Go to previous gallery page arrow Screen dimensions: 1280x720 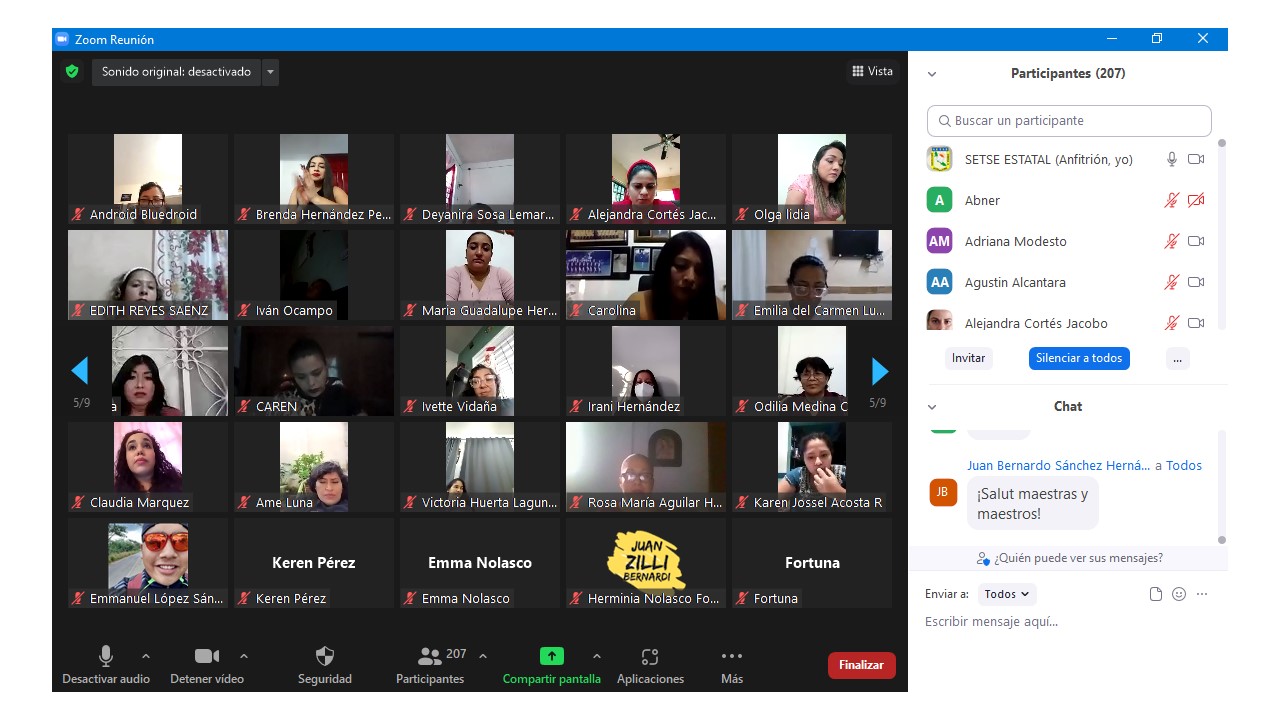80,371
